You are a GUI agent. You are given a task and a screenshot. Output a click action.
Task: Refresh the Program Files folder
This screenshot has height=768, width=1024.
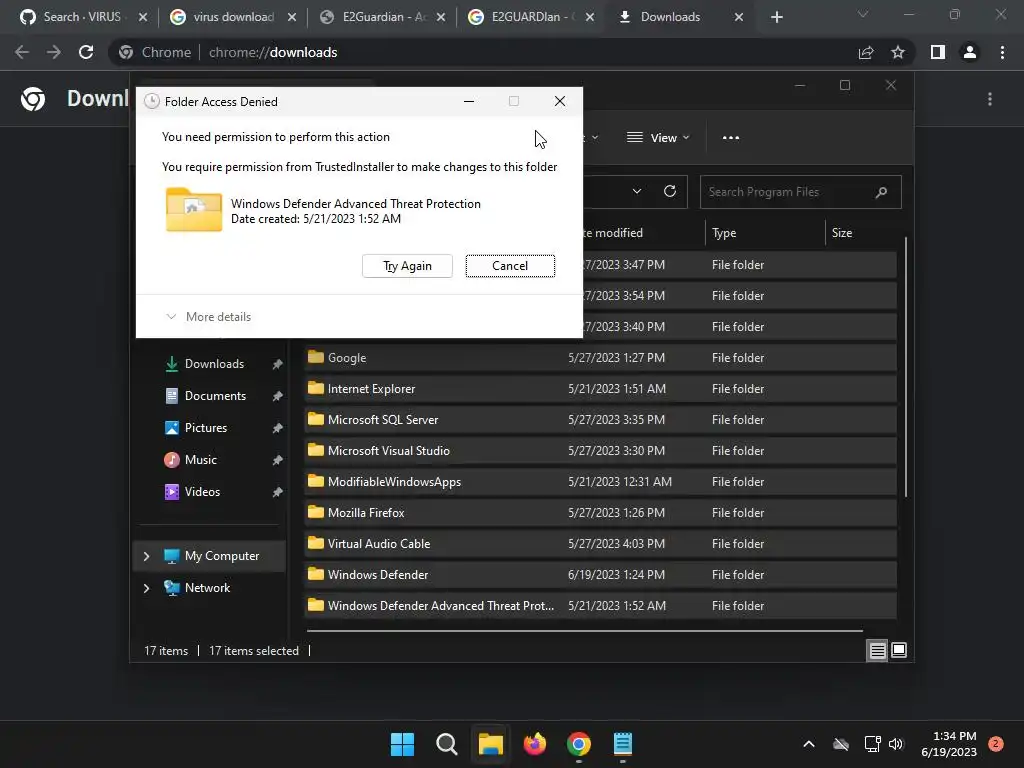click(669, 191)
